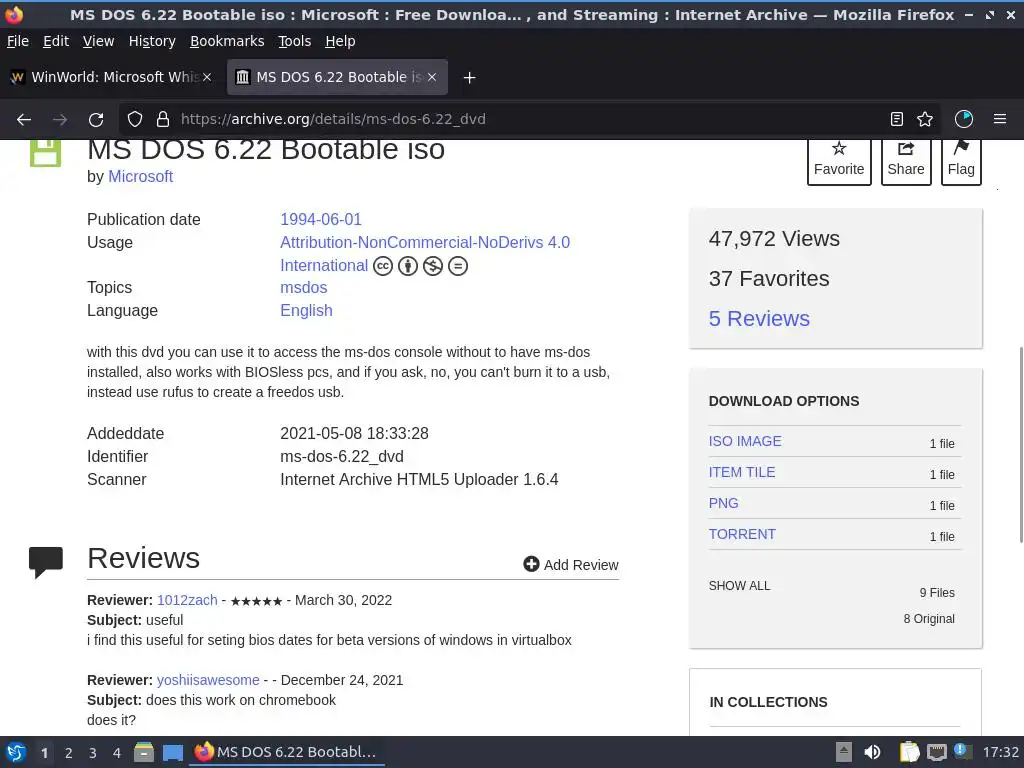
Task: Open reviewer 1012zach profile link
Action: tap(187, 600)
